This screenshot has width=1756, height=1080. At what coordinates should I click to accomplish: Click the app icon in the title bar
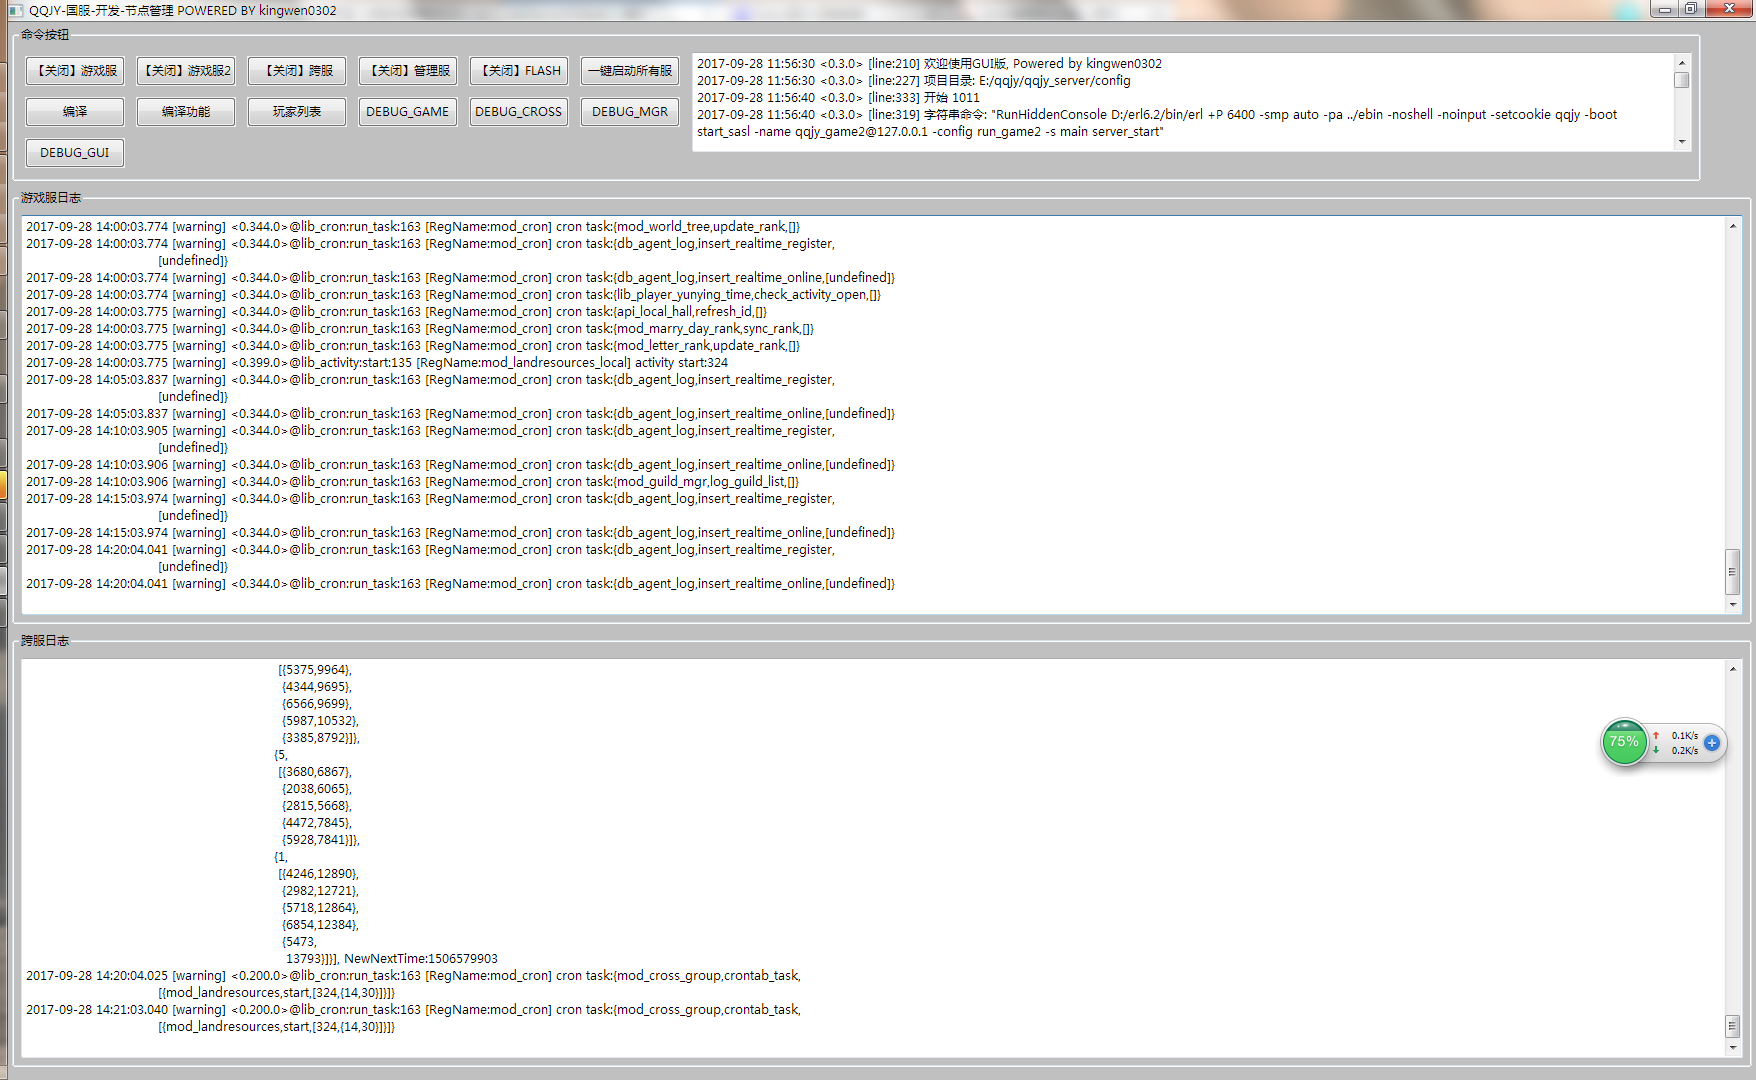(x=16, y=10)
